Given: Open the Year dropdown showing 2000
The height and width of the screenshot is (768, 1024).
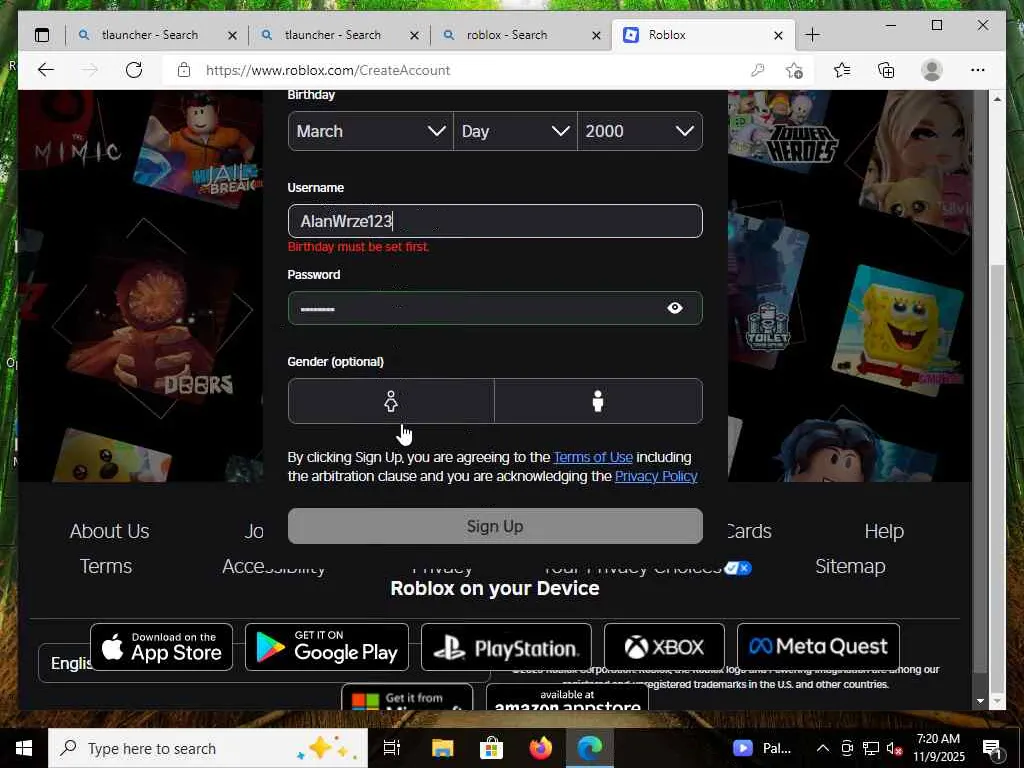Looking at the screenshot, I should 640,131.
